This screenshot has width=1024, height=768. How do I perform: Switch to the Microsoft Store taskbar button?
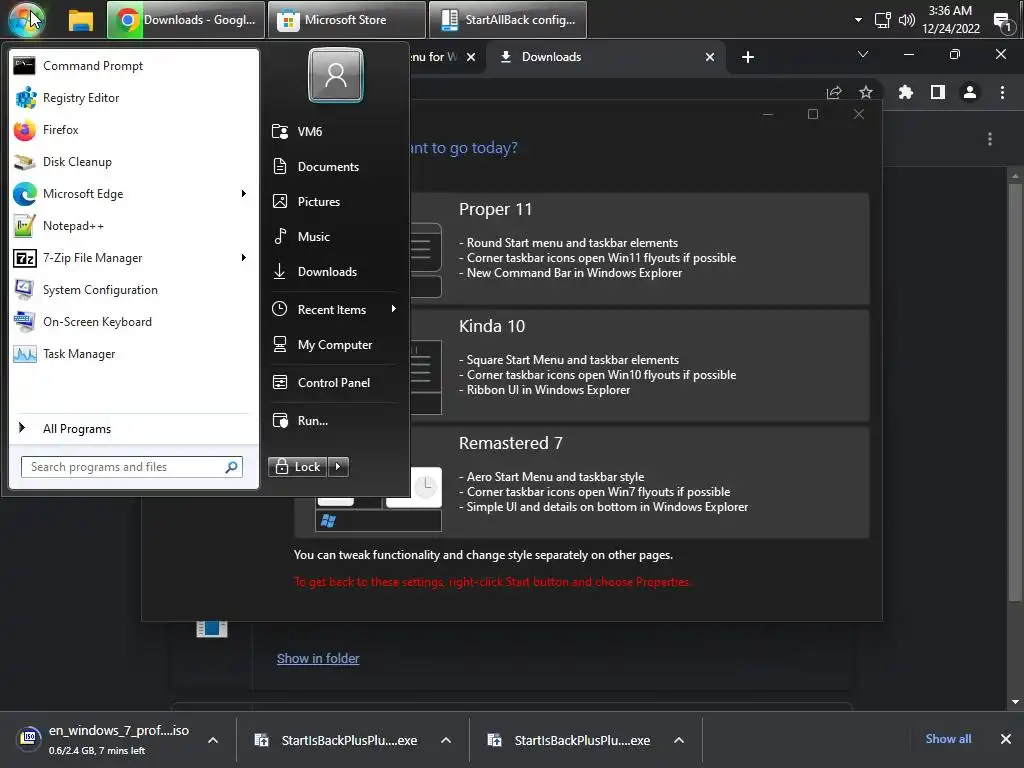[347, 20]
